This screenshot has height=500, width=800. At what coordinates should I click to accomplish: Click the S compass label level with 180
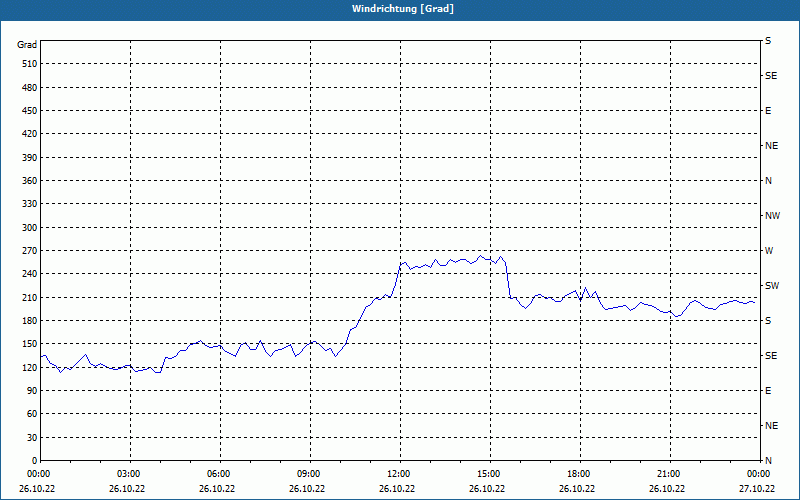768,321
